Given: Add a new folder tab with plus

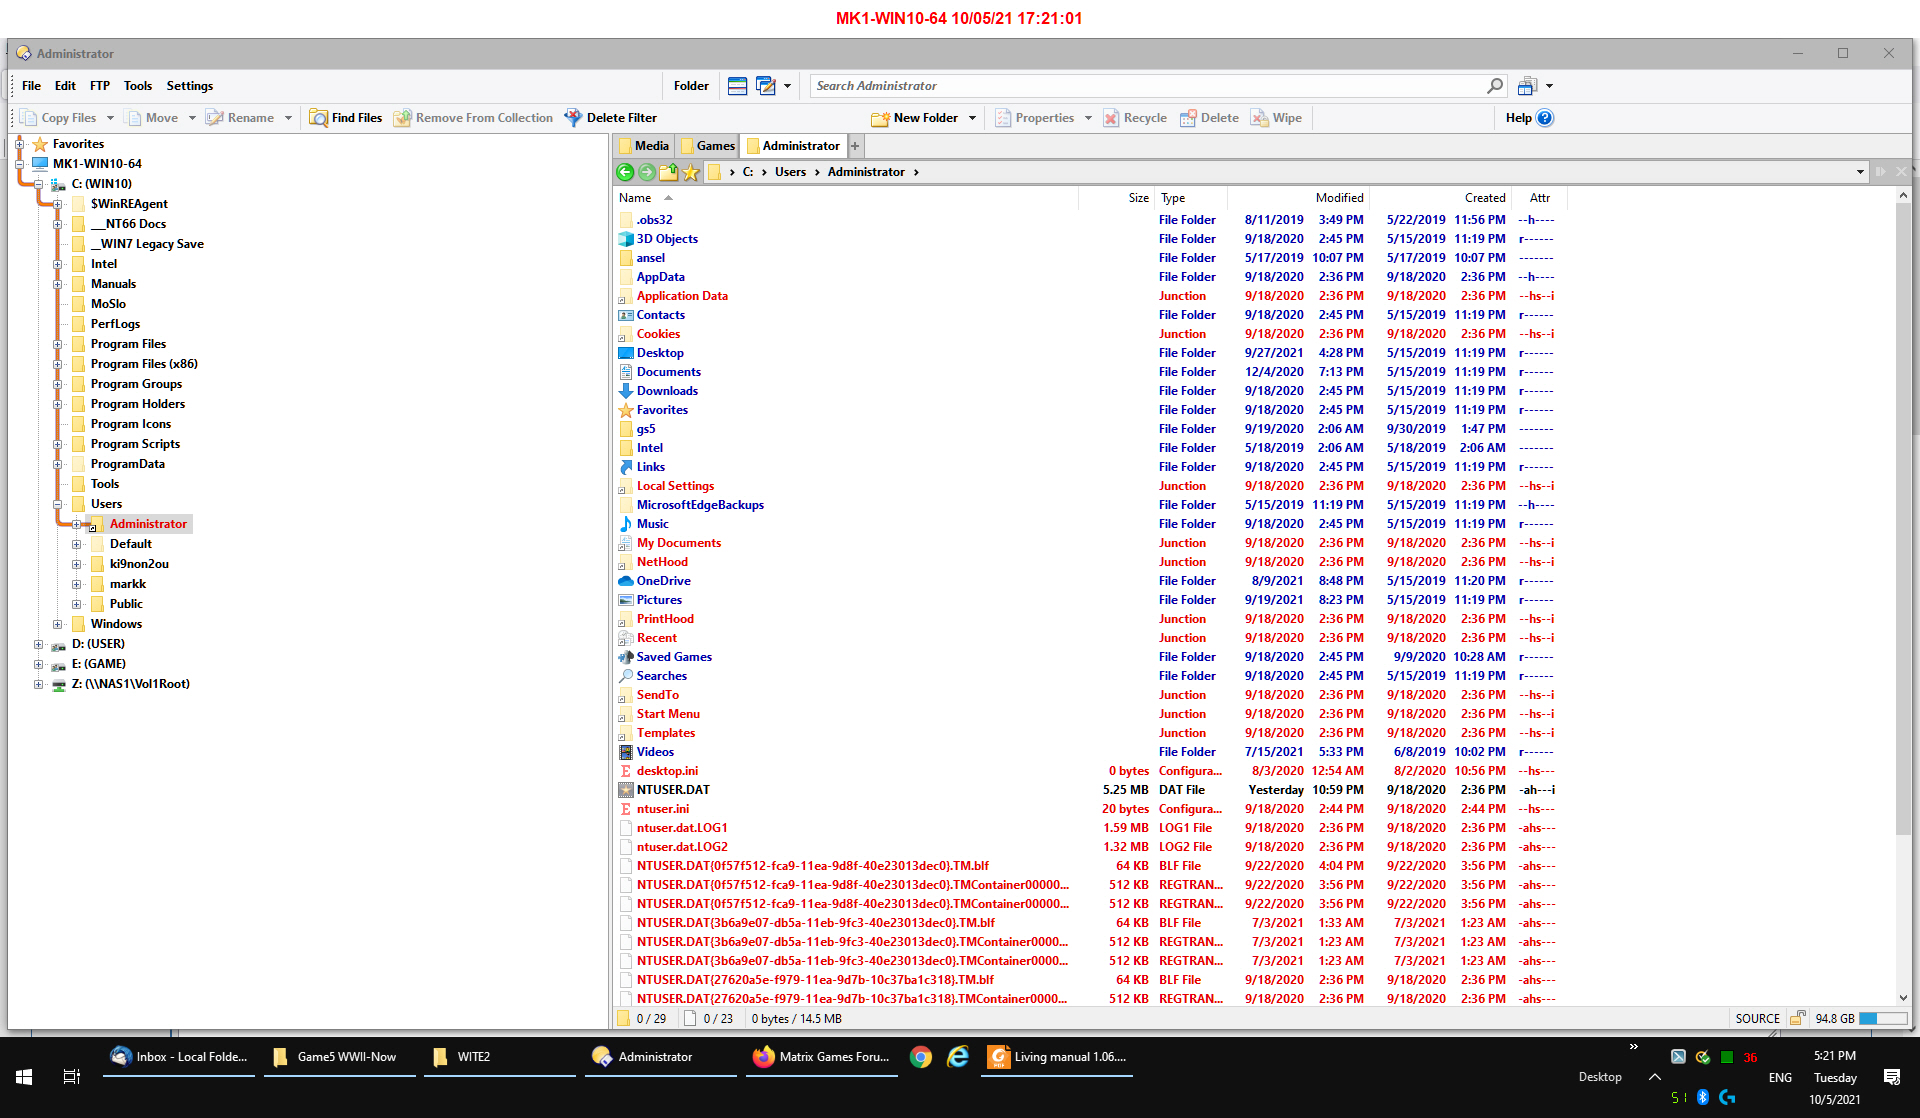Looking at the screenshot, I should [855, 146].
